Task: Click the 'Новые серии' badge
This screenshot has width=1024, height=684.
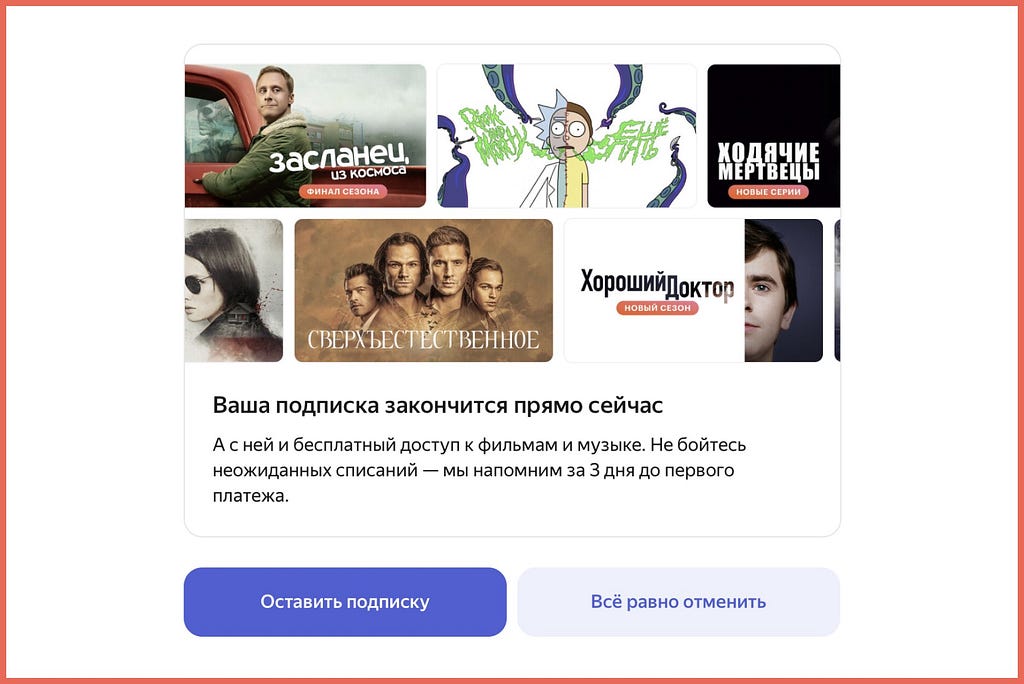Action: [768, 192]
